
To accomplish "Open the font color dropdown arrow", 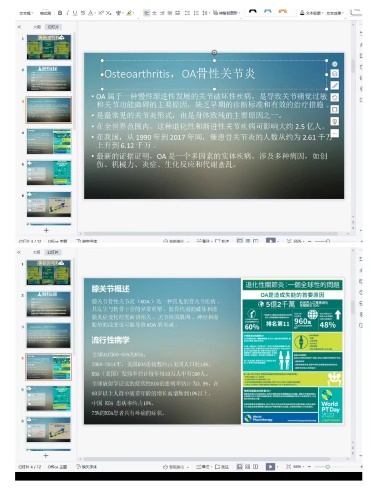I will [95, 13].
